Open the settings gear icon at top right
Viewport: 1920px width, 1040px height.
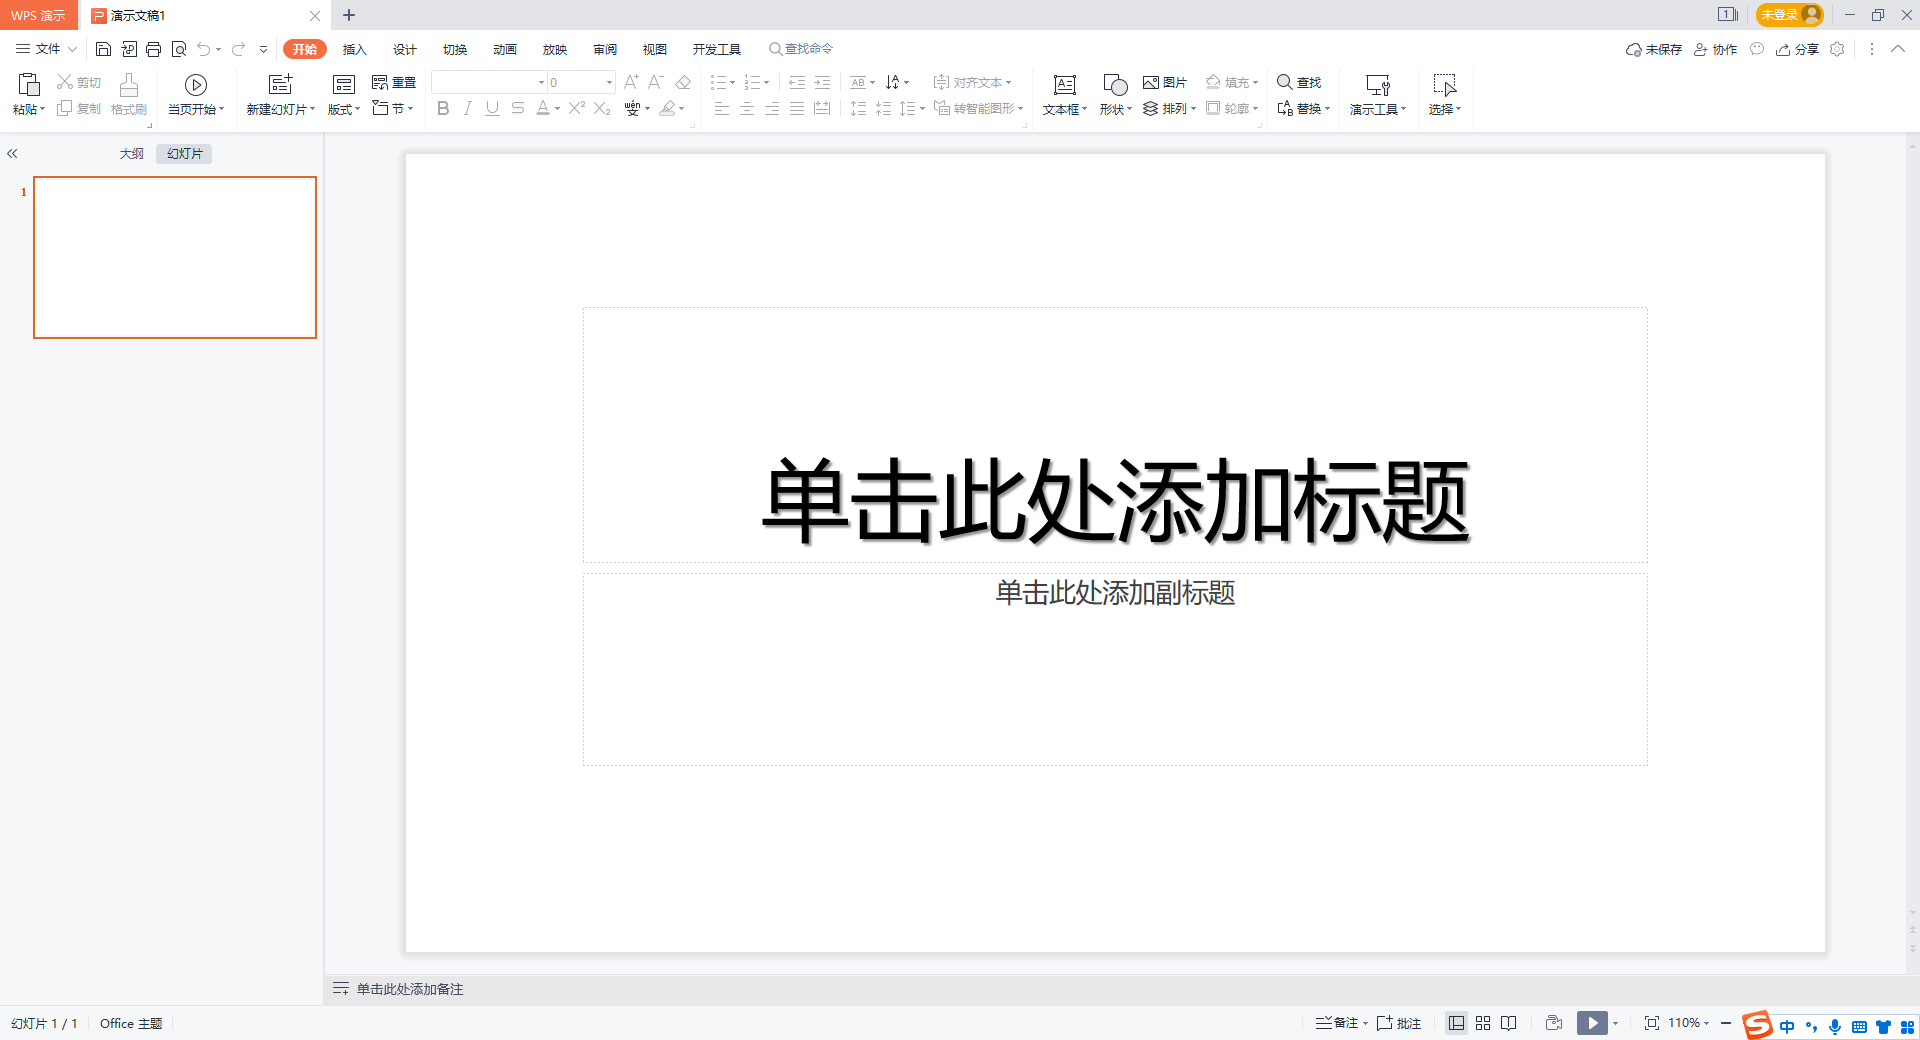point(1837,49)
